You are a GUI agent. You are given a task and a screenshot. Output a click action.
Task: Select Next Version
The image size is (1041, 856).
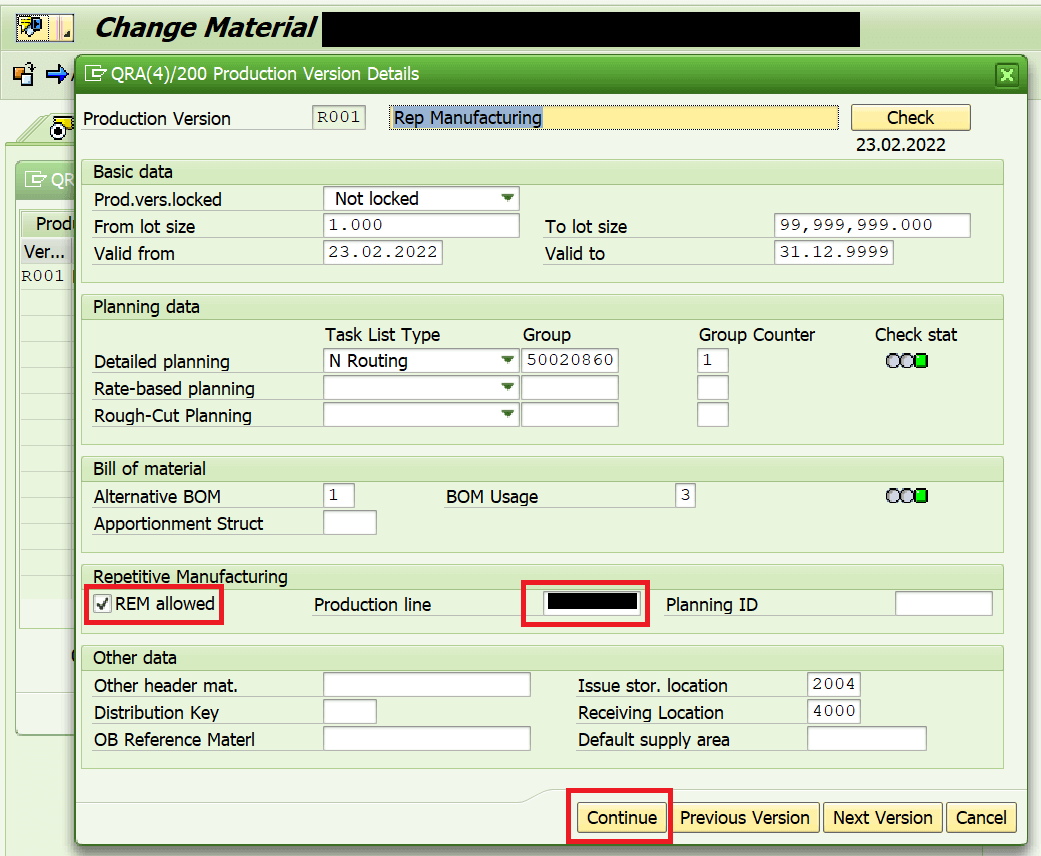click(882, 817)
